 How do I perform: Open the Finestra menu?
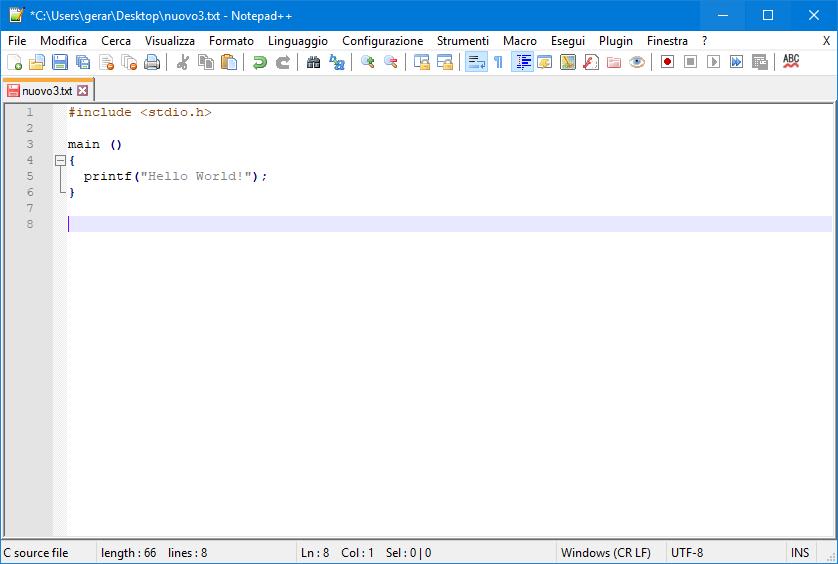tap(668, 41)
